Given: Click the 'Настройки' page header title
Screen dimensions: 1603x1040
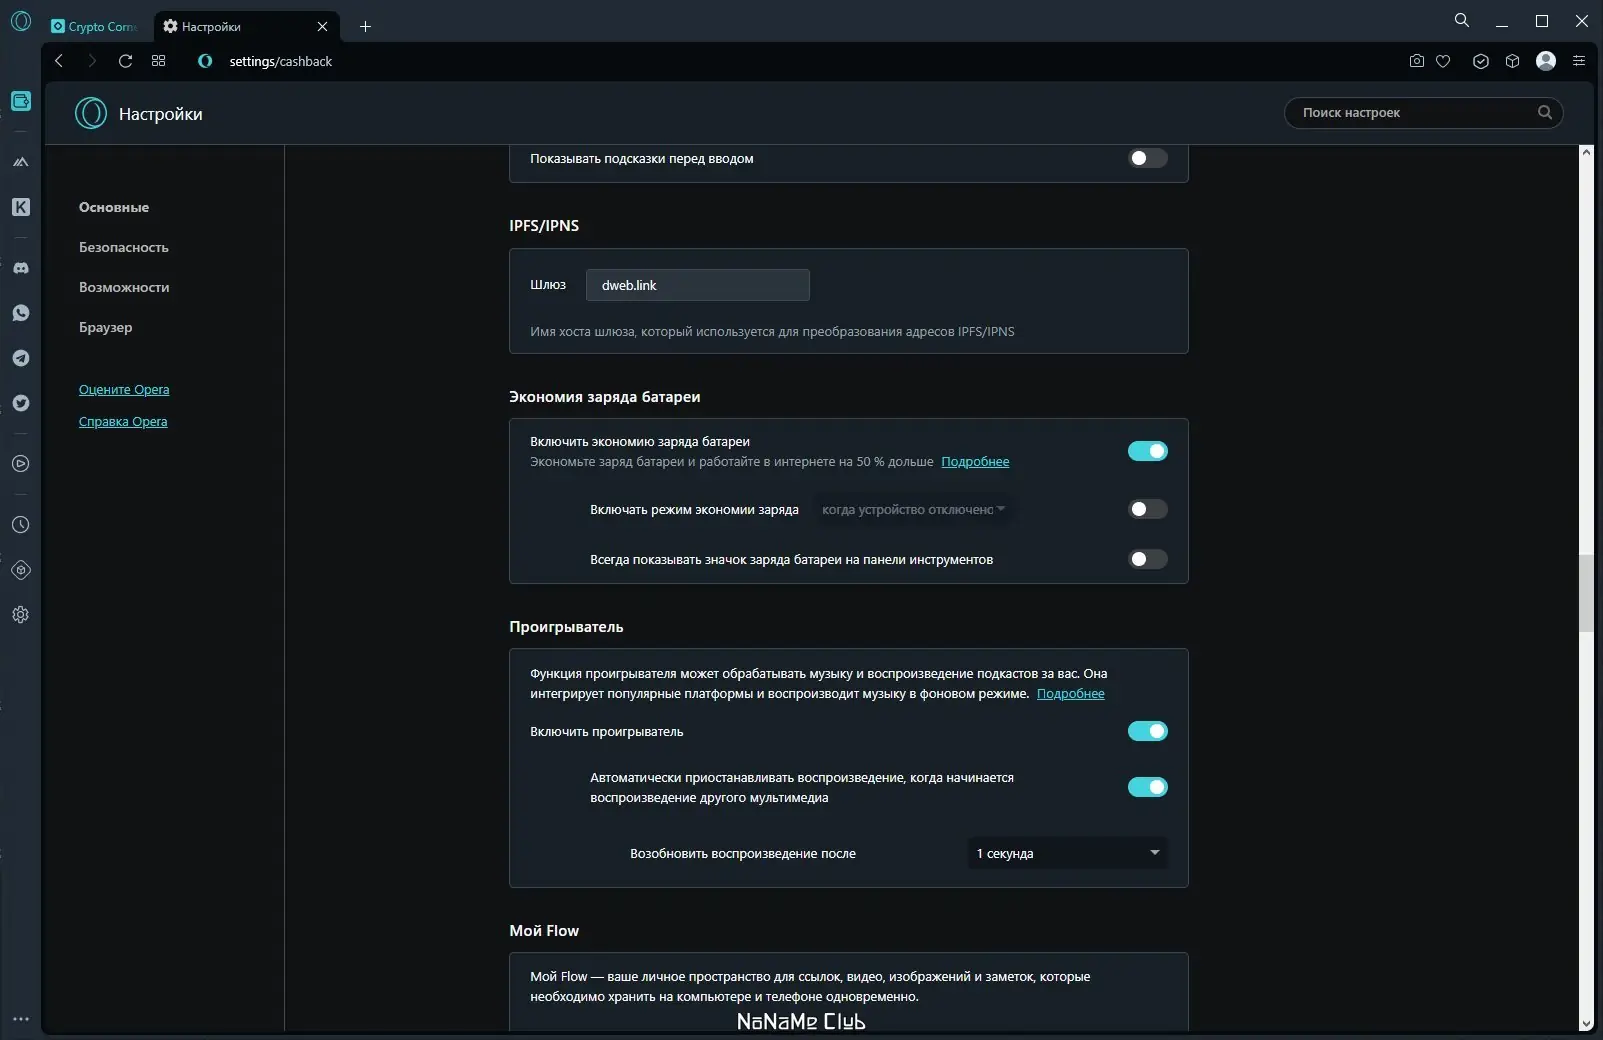Looking at the screenshot, I should click(161, 114).
